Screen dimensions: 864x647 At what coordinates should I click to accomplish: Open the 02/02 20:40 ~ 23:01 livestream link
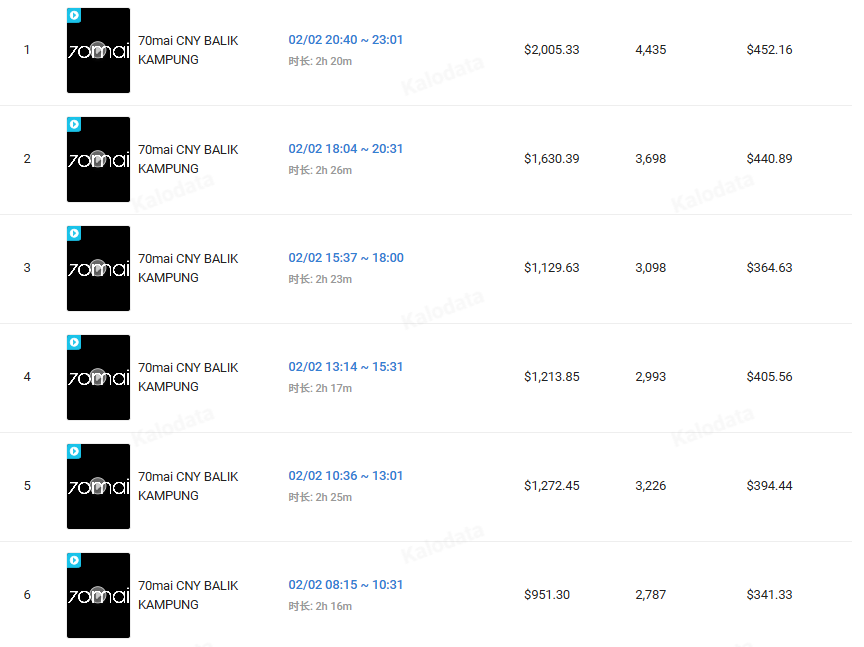click(346, 40)
